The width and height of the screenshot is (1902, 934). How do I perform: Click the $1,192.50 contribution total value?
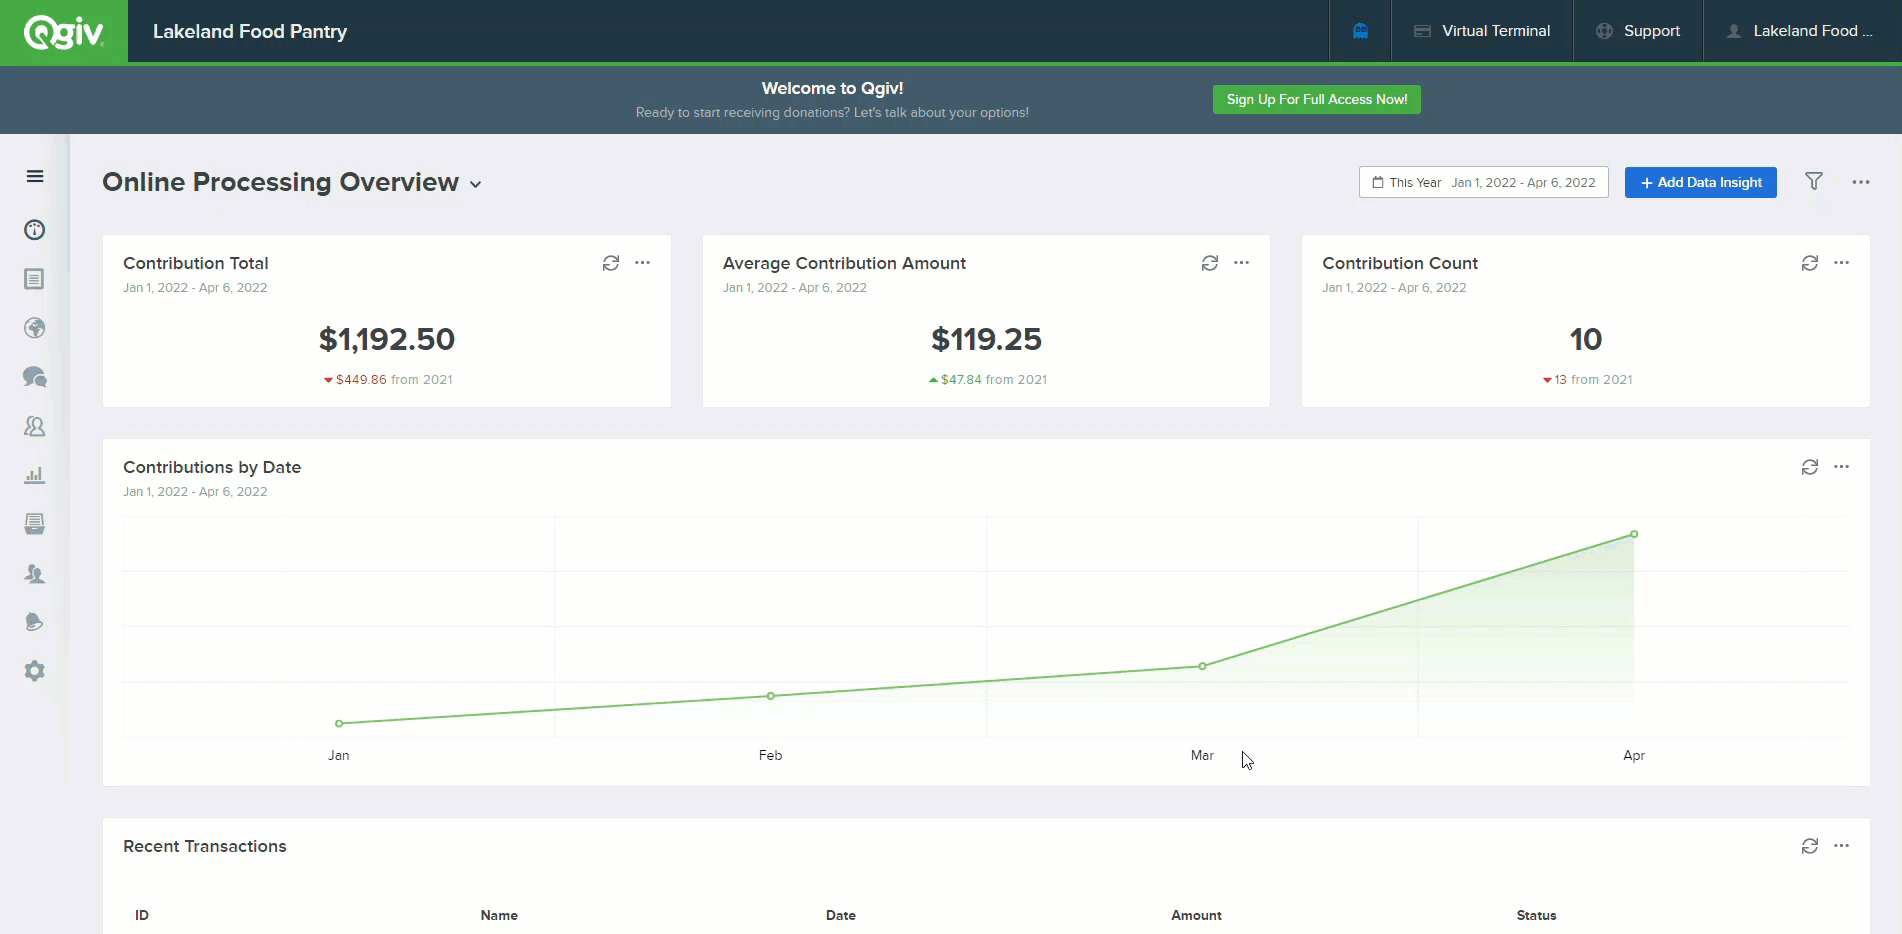click(387, 339)
